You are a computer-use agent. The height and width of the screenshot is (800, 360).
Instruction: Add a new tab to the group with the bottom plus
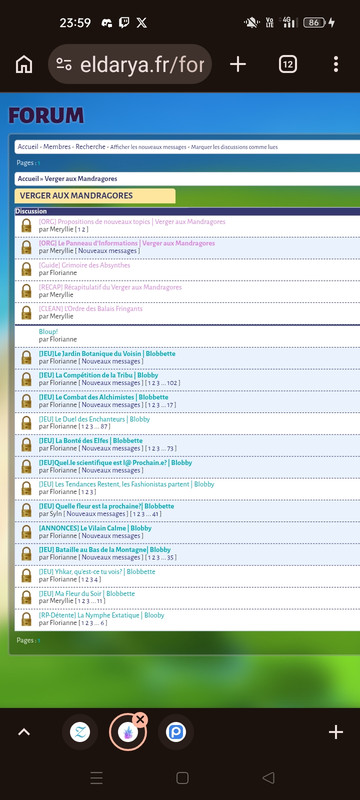click(336, 732)
